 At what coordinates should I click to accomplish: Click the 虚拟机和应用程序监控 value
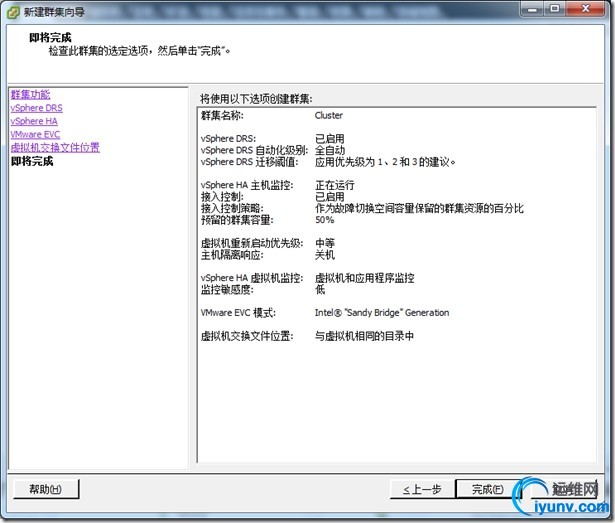(x=364, y=278)
